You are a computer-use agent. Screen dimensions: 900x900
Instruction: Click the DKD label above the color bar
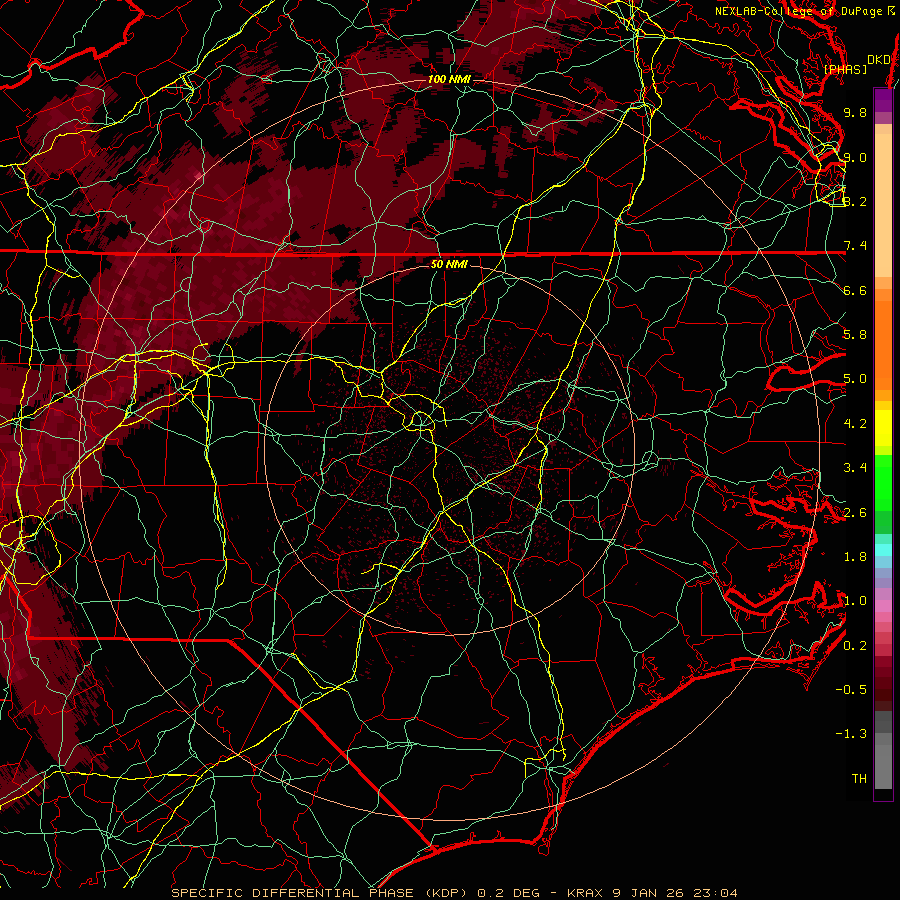click(x=878, y=59)
